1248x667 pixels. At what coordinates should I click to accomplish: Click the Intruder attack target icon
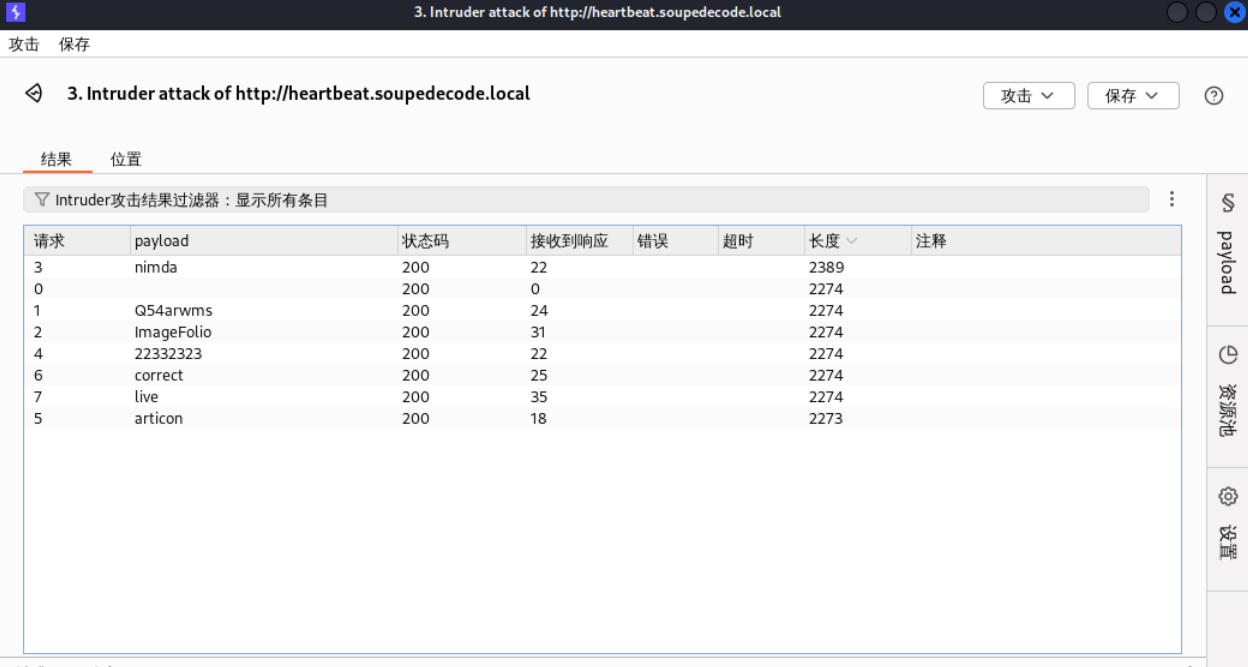(x=34, y=94)
